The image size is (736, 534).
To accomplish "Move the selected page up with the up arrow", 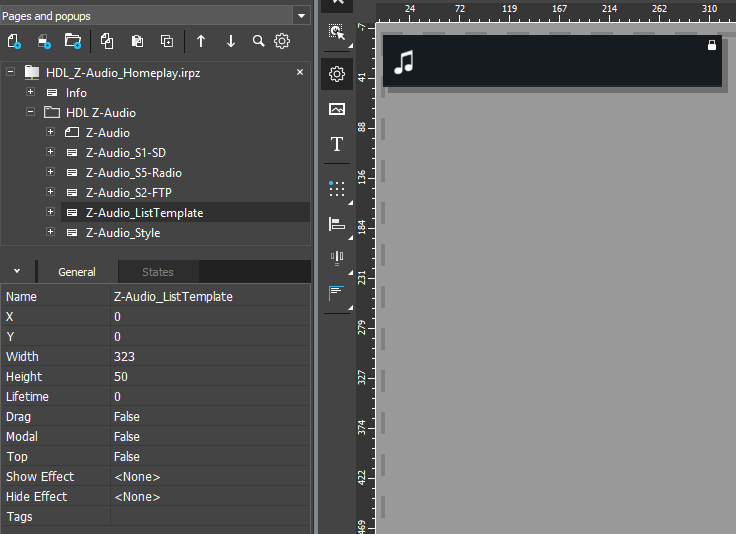I will pyautogui.click(x=201, y=41).
